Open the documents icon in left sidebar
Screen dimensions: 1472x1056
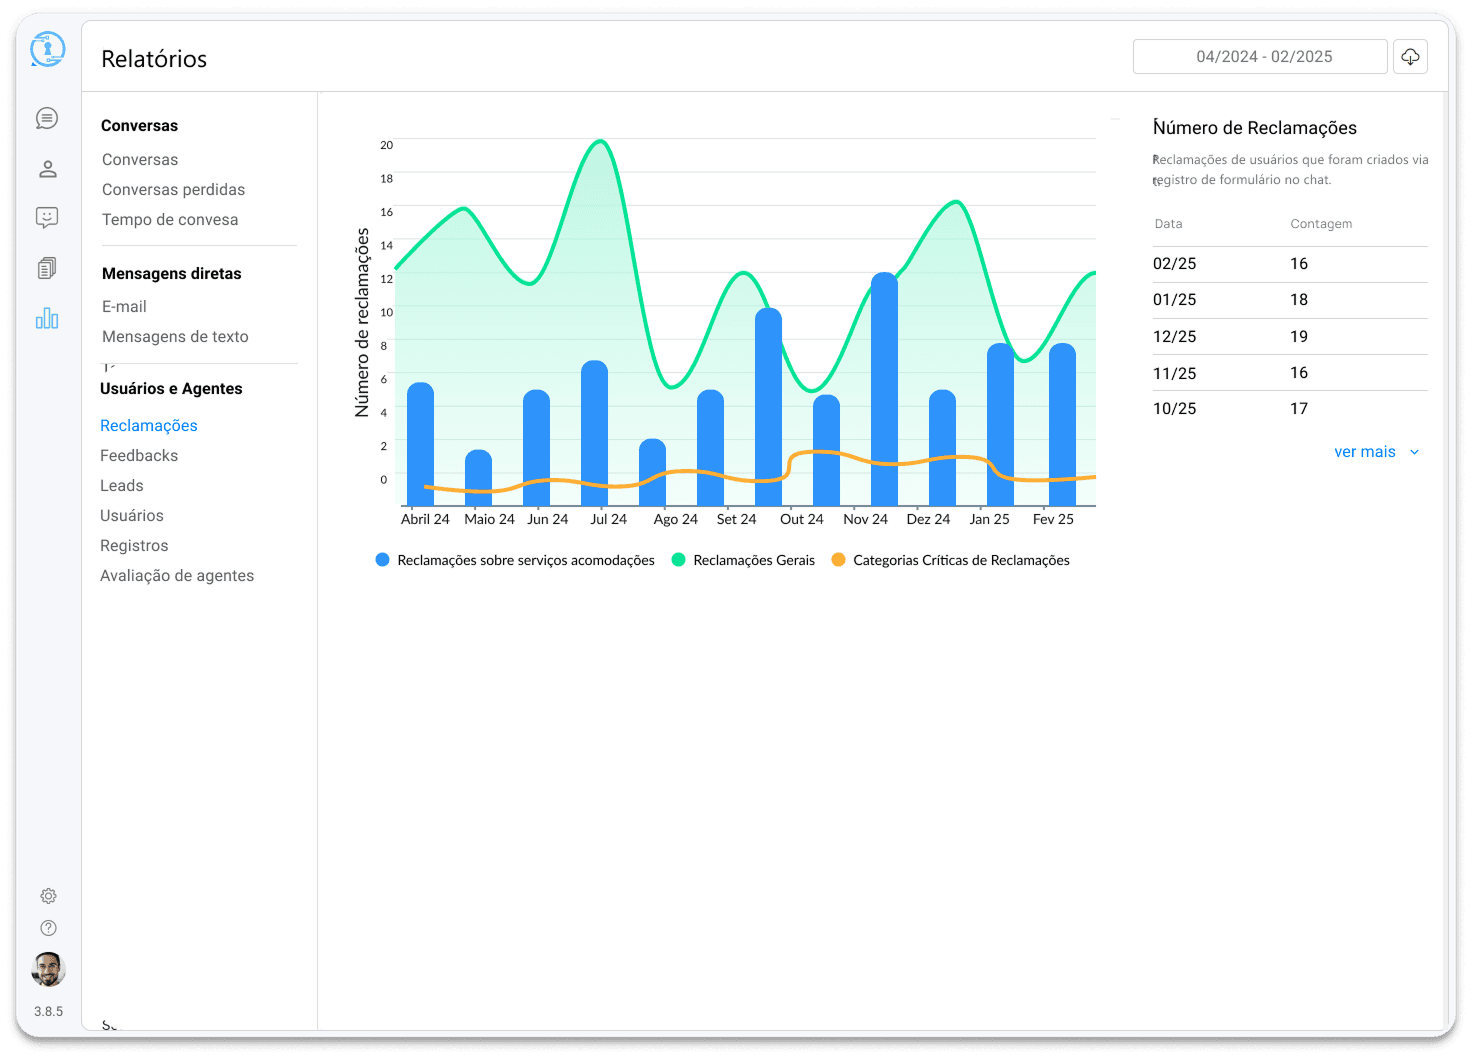47,268
